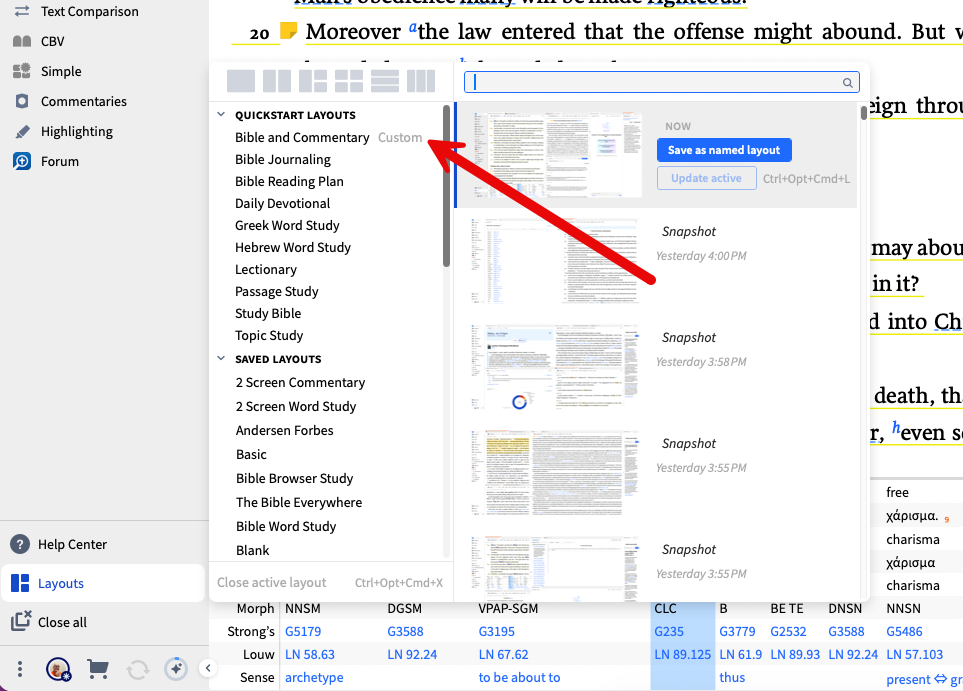The height and width of the screenshot is (691, 963).
Task: Open Louw-Nida LN 89.125 link
Action: [x=682, y=655]
